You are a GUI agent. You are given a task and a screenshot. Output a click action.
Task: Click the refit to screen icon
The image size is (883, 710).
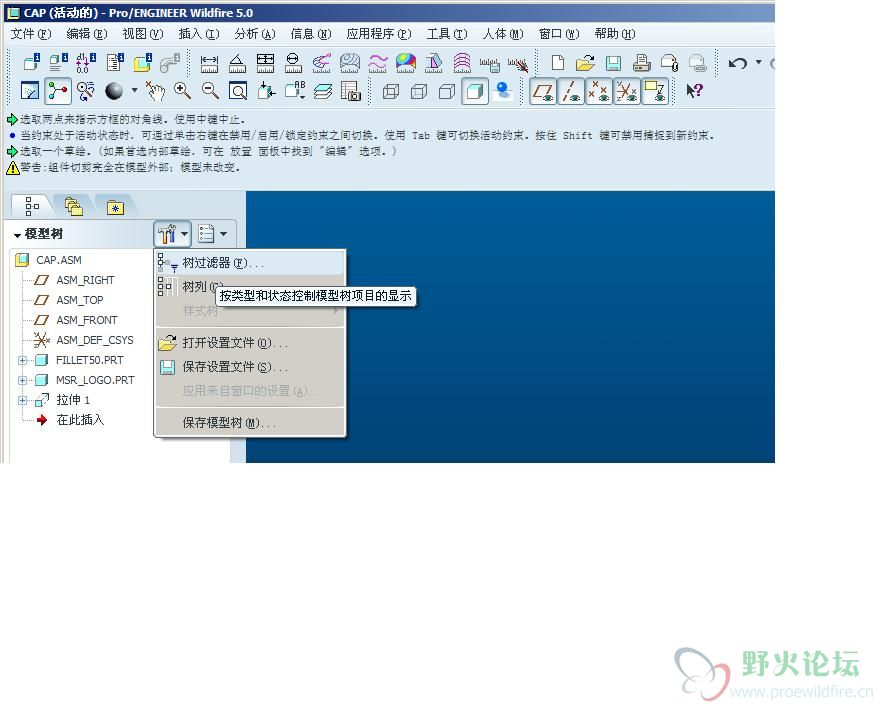point(238,91)
